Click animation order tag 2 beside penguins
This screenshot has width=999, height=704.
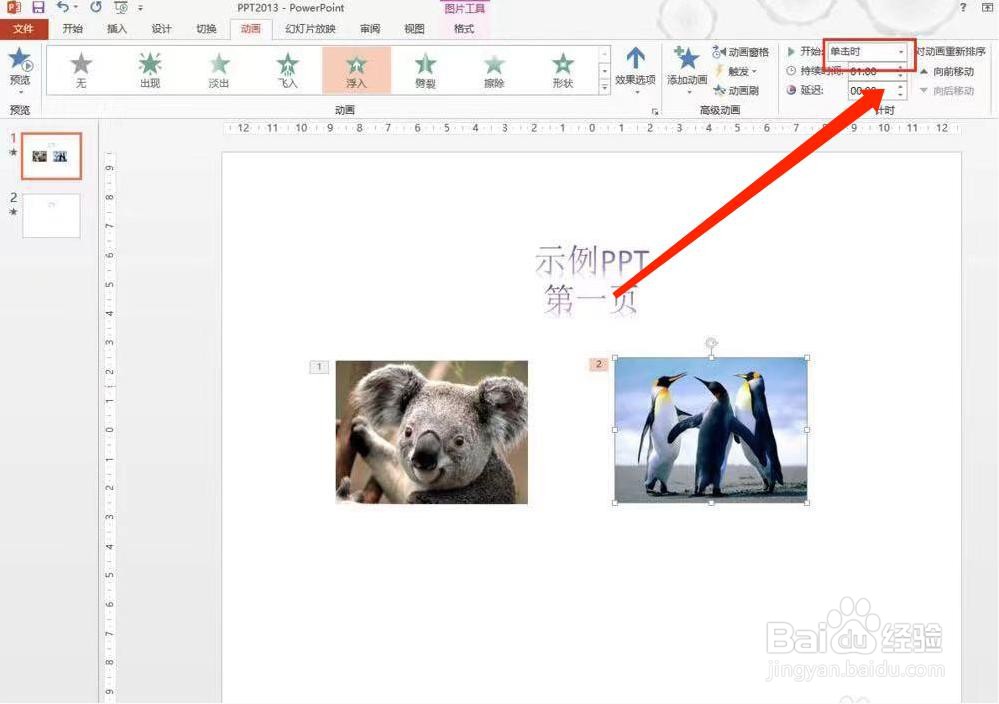click(598, 364)
